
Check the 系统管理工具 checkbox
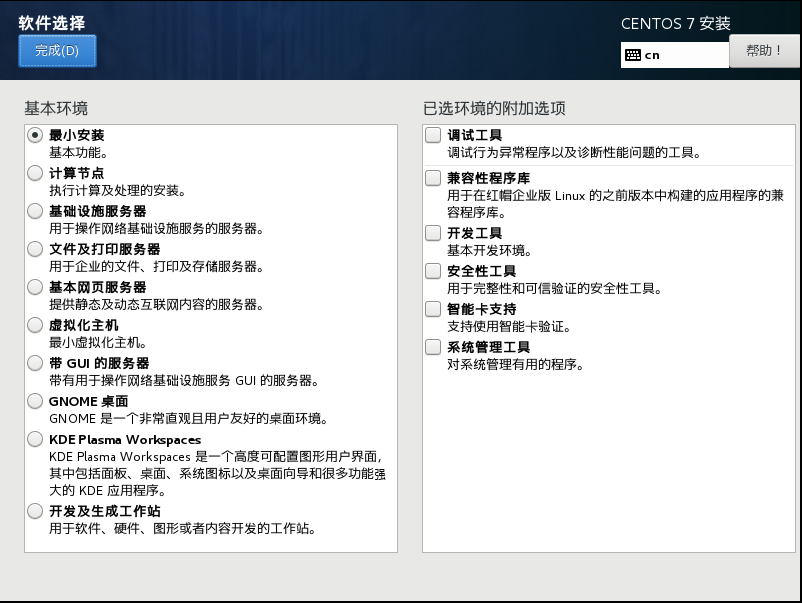click(433, 347)
